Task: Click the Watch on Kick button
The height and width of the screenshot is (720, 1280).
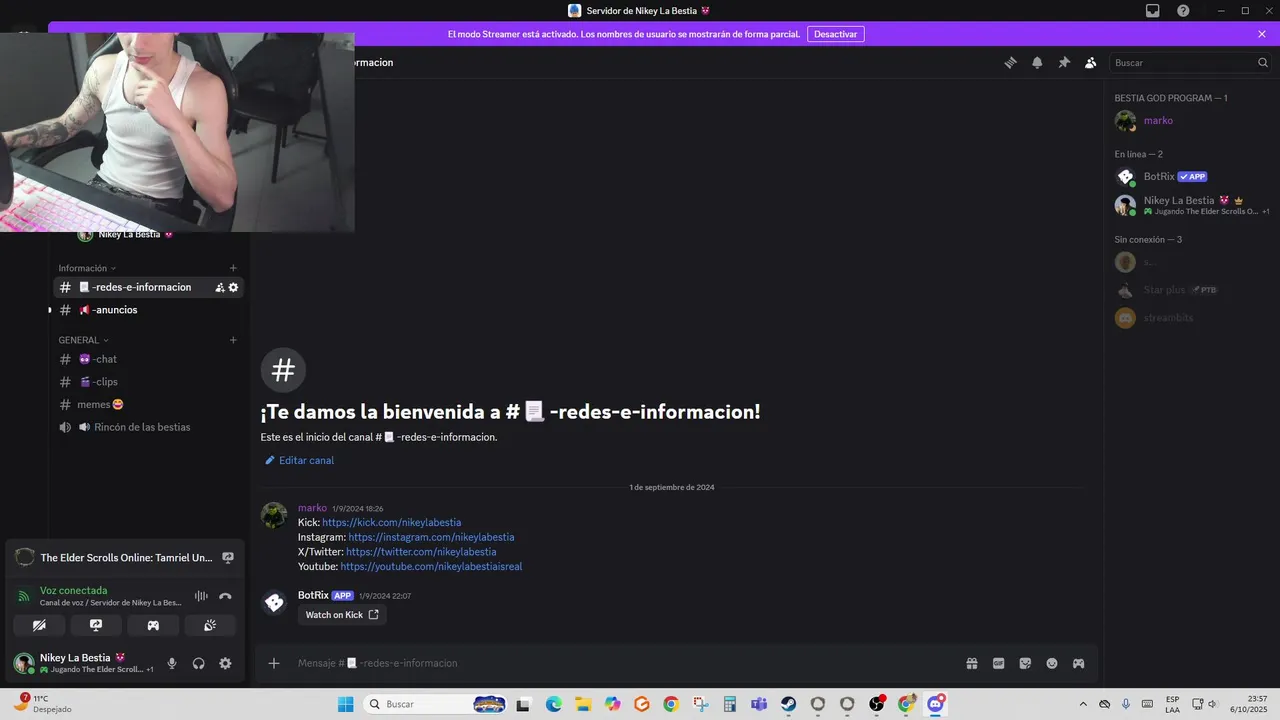Action: click(x=342, y=615)
